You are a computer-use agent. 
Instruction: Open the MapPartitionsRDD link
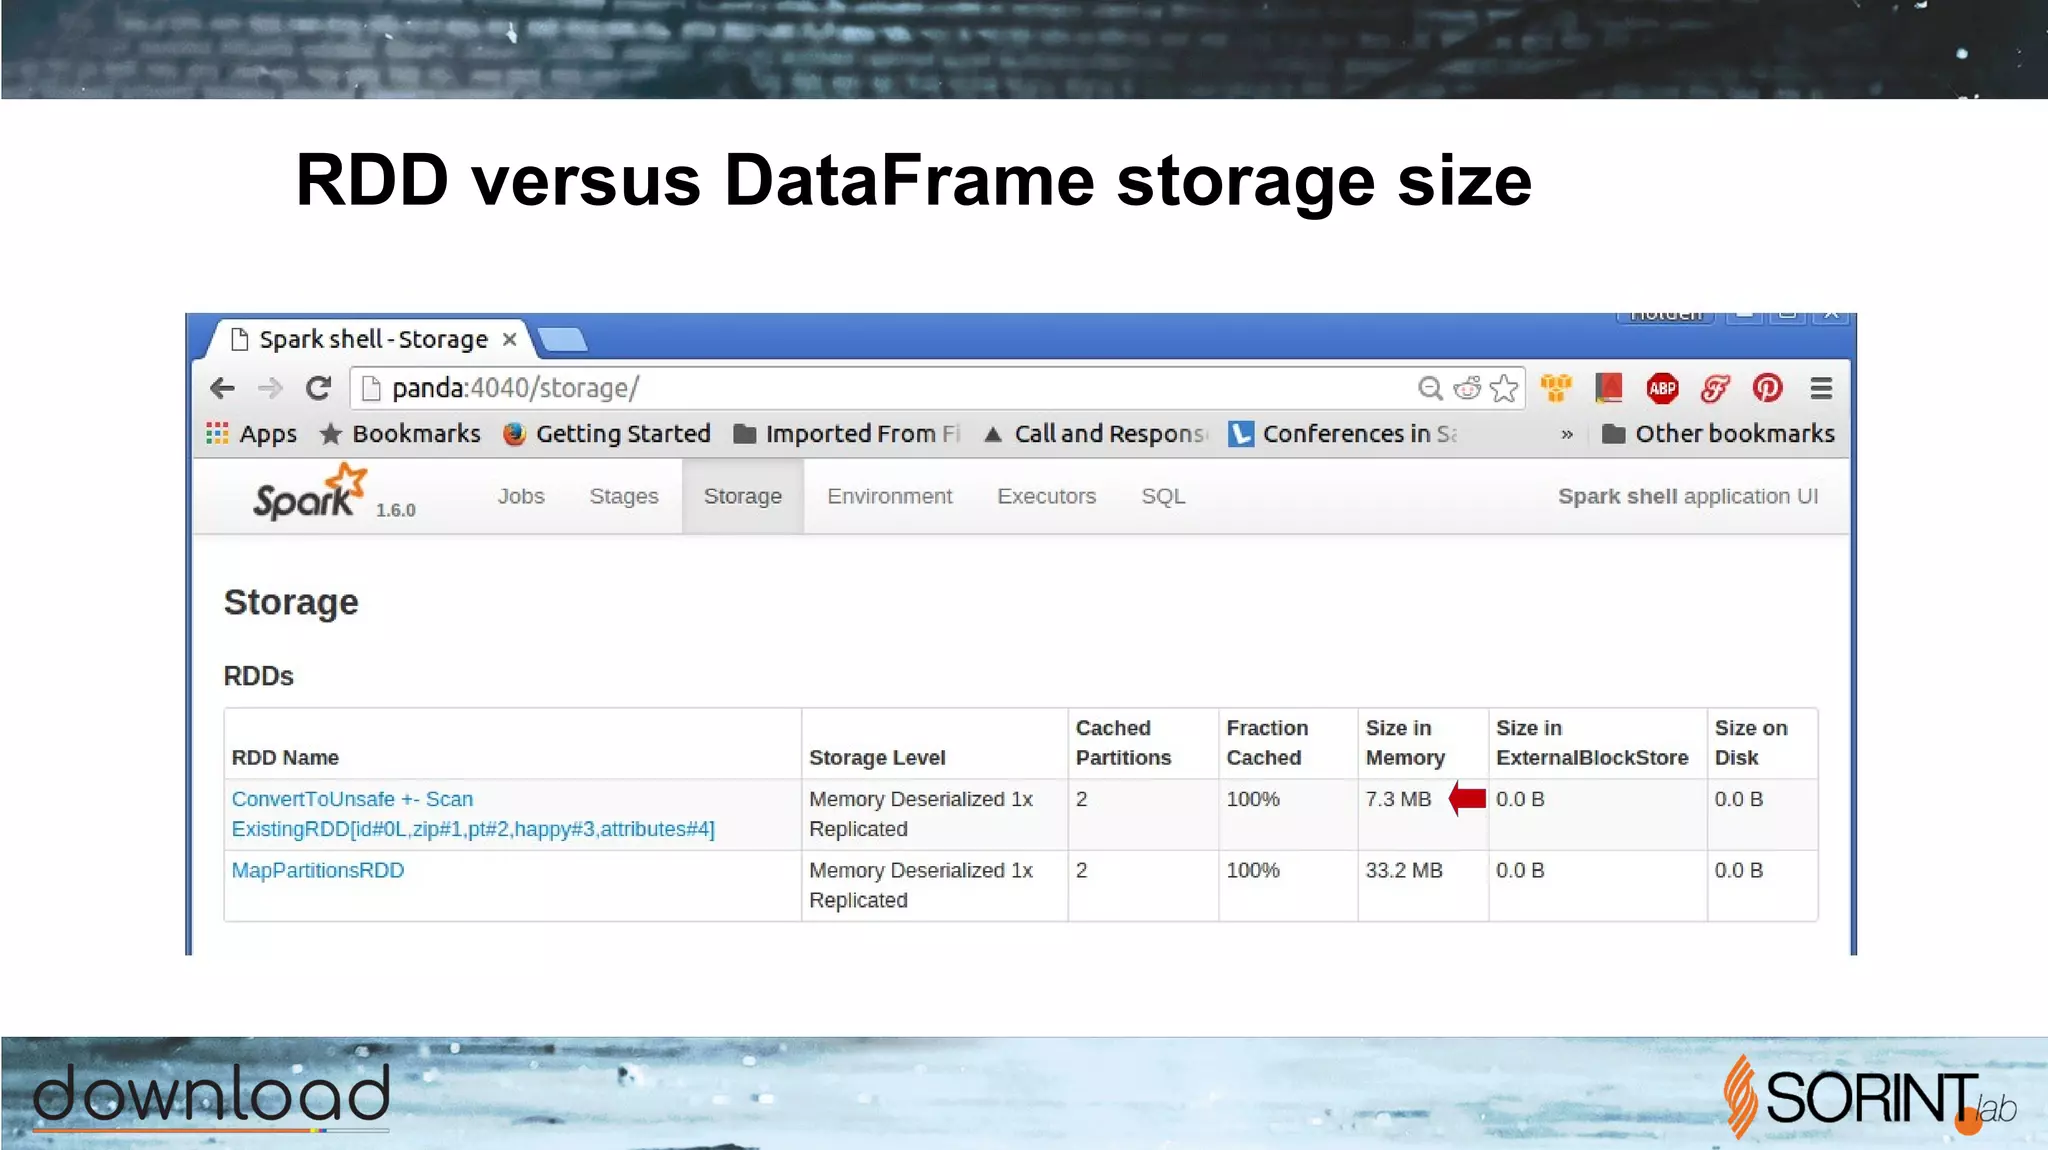318,870
